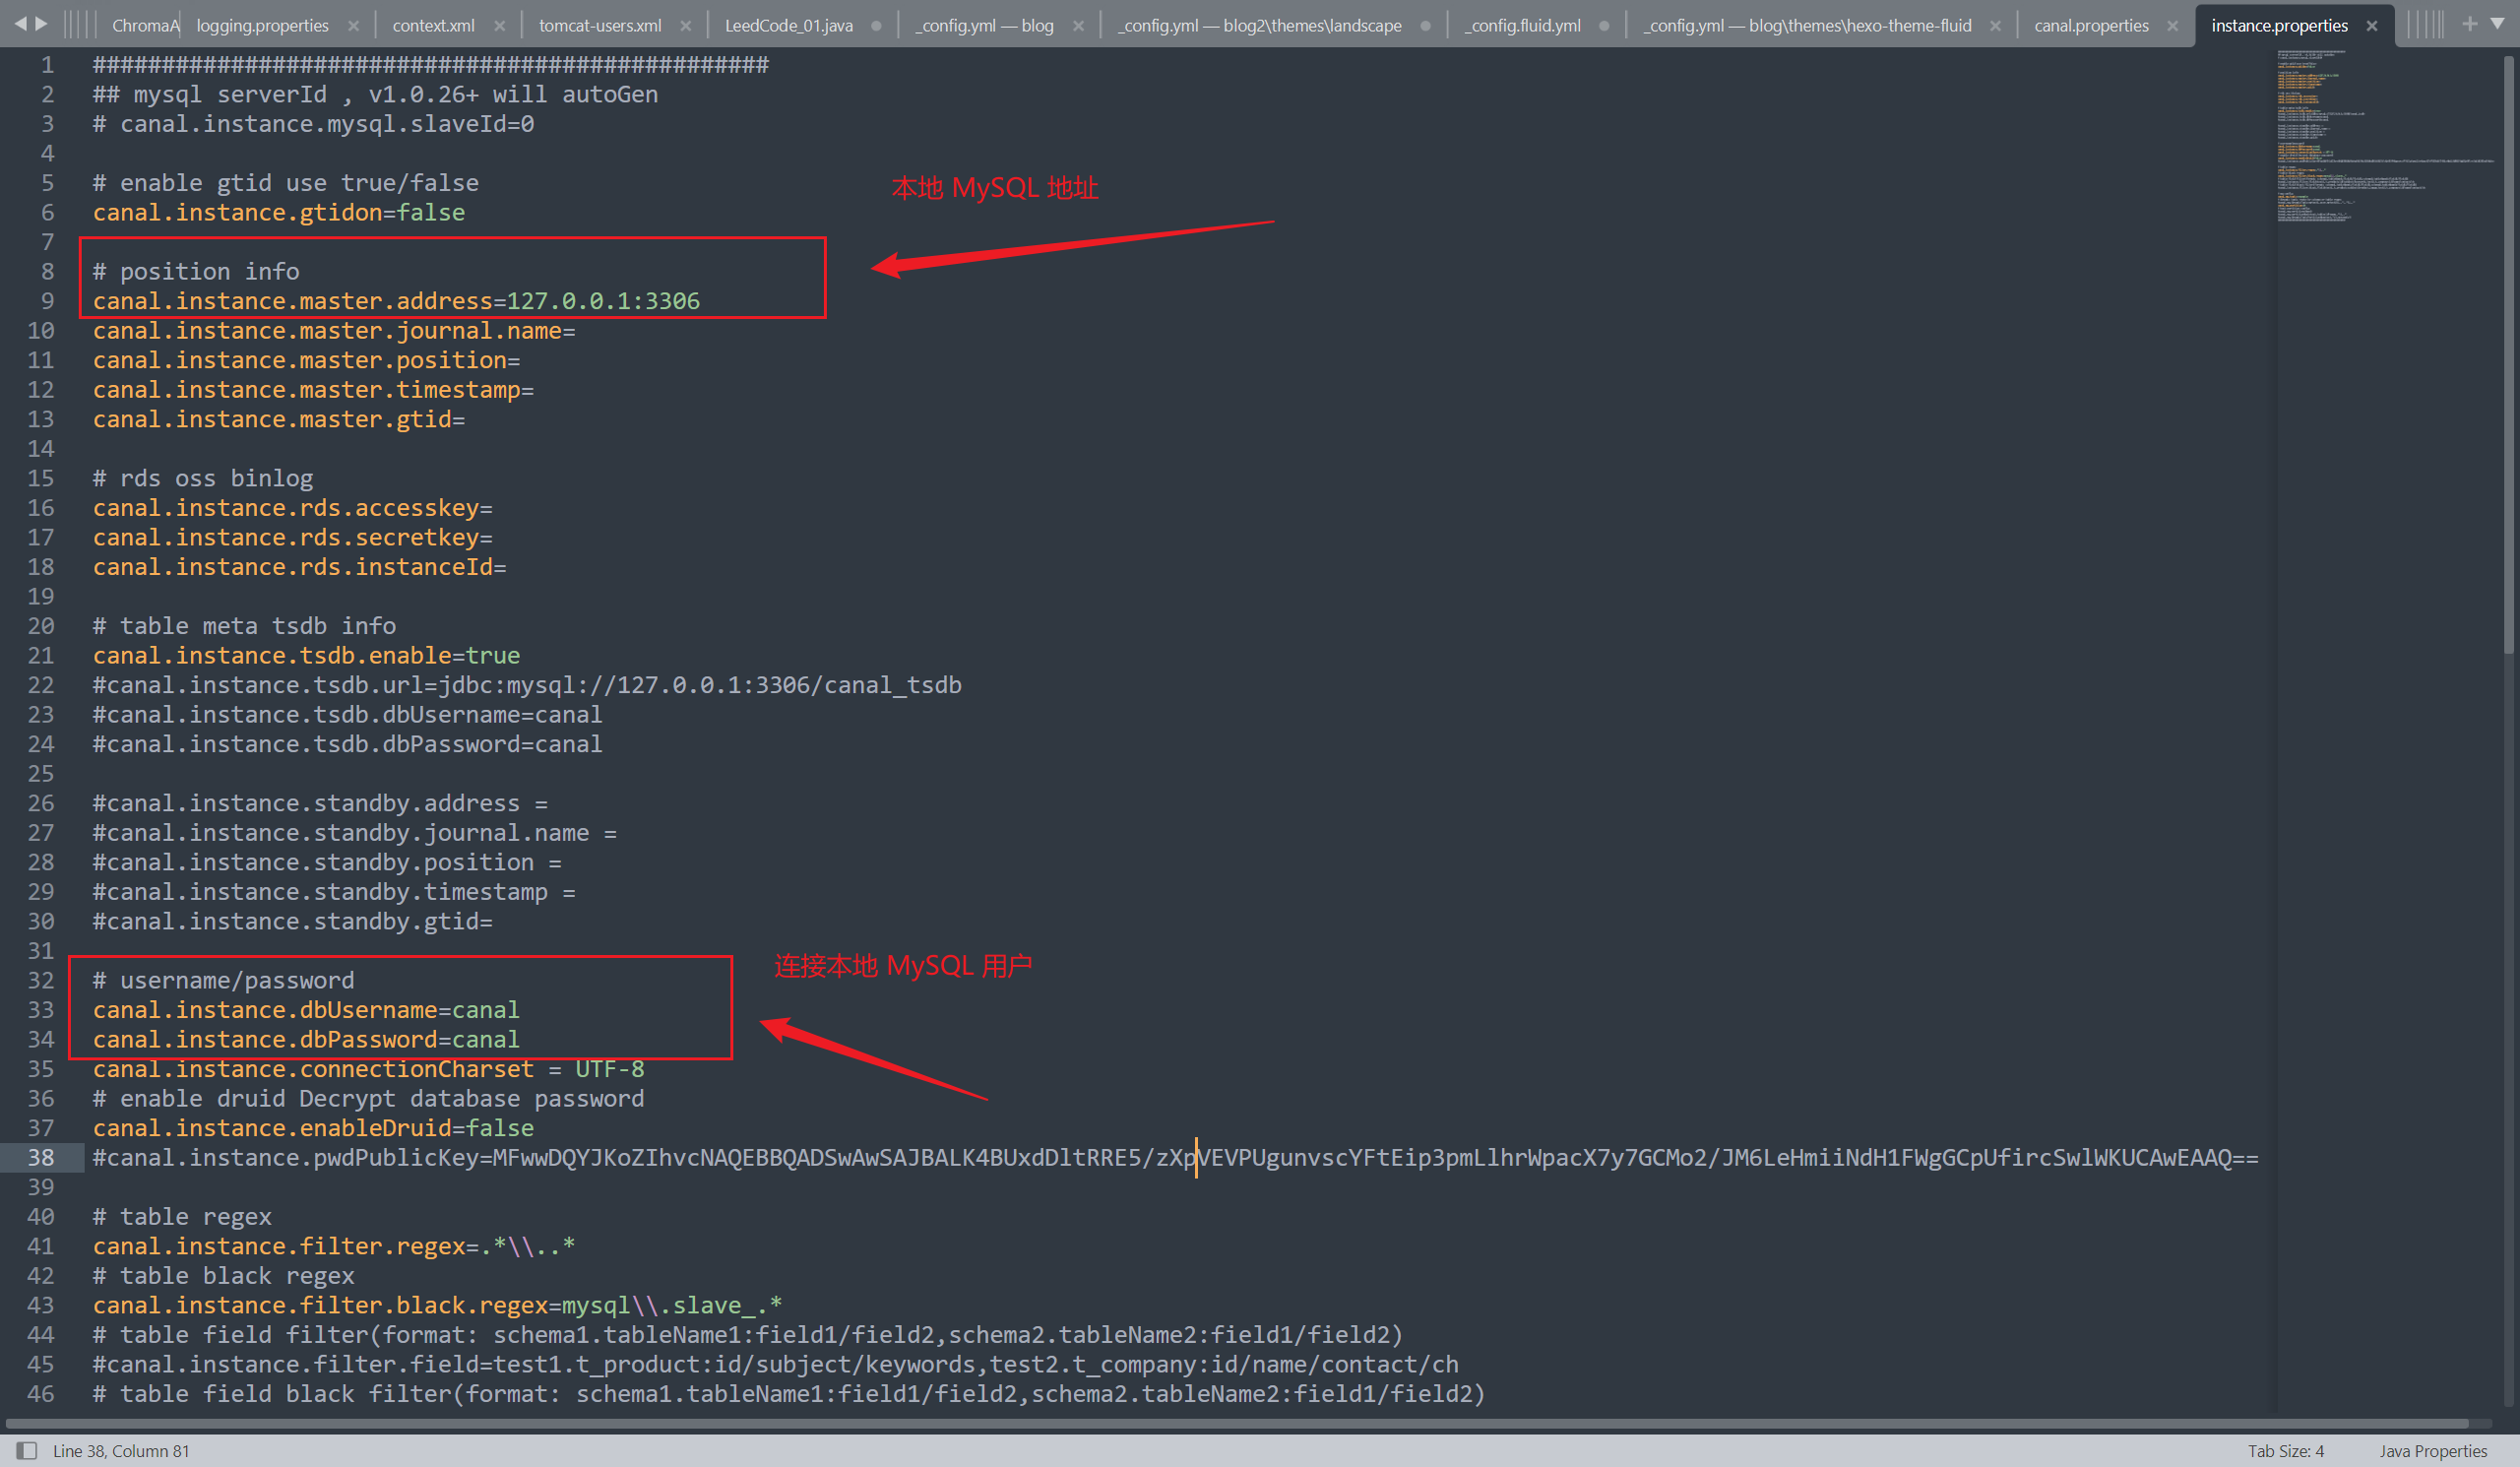This screenshot has width=2520, height=1467.
Task: Select the active instance.properties tab
Action: pos(2279,26)
